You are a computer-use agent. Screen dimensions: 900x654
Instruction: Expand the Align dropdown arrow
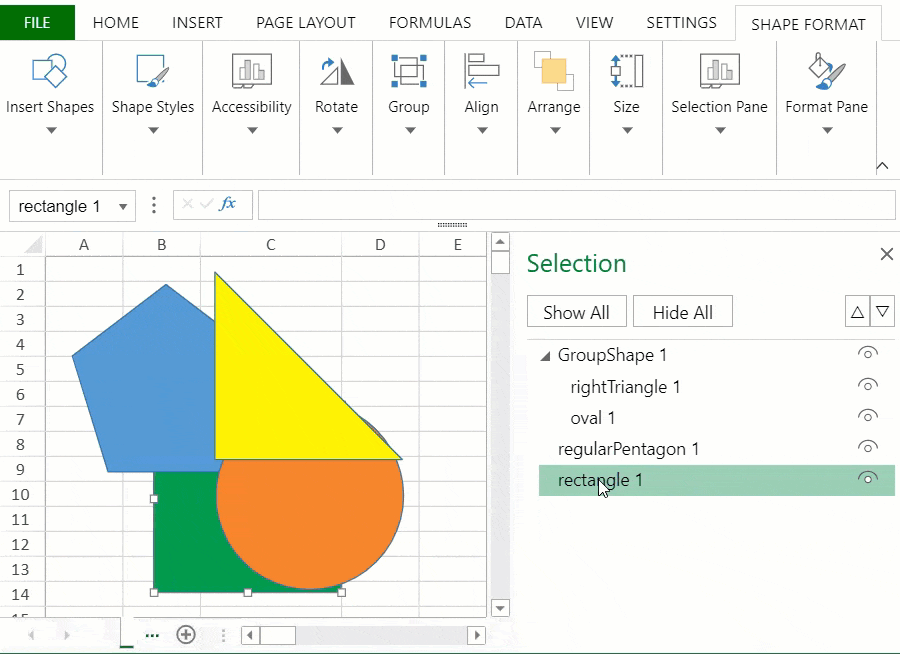click(x=482, y=130)
